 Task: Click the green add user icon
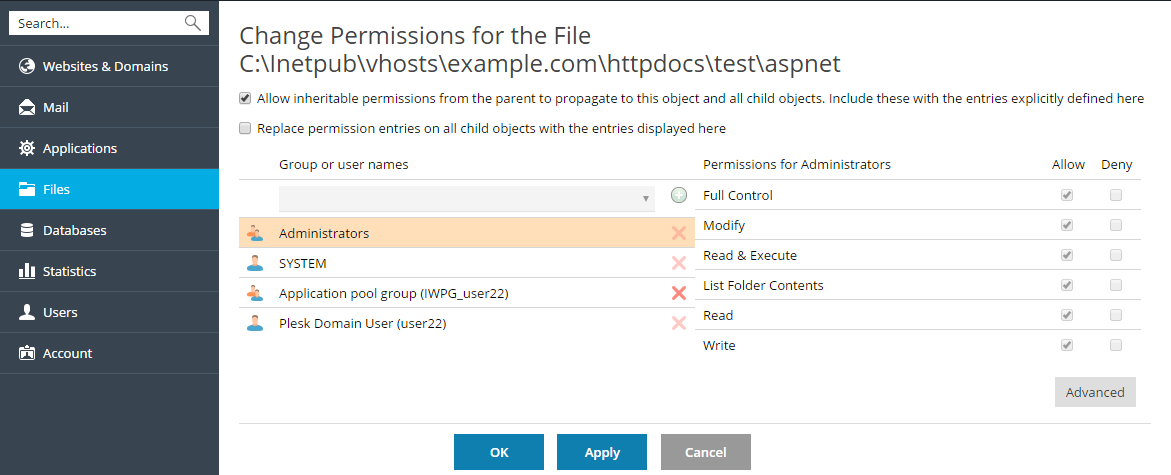[679, 195]
